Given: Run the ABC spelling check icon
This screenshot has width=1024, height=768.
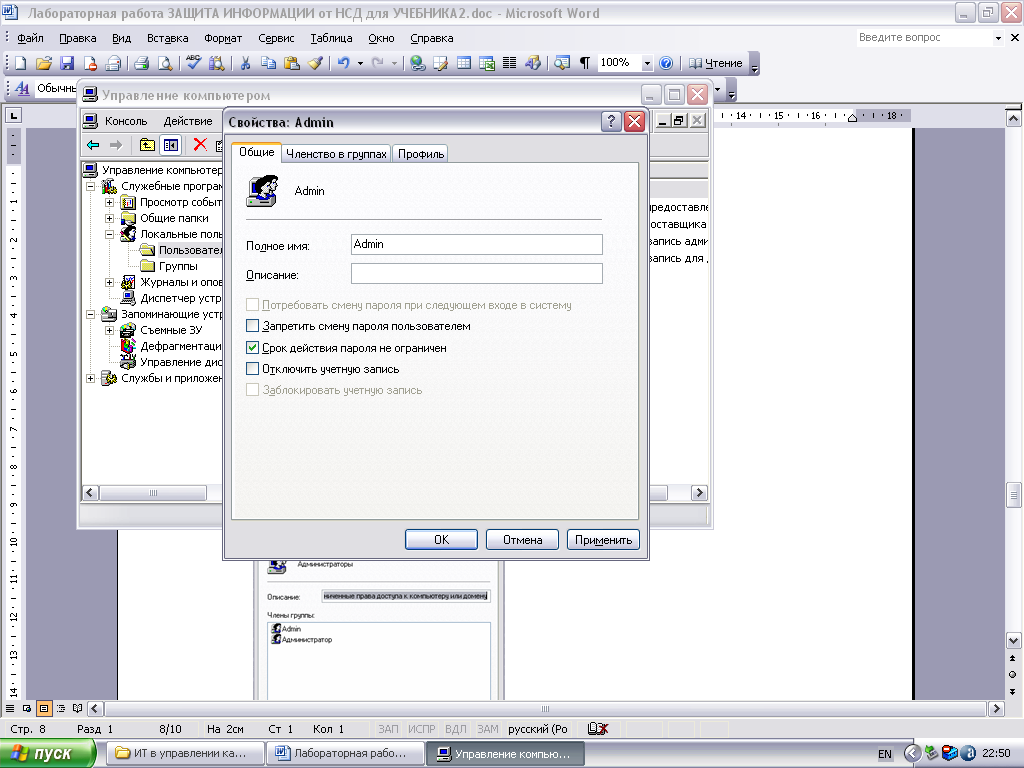Looking at the screenshot, I should (193, 63).
